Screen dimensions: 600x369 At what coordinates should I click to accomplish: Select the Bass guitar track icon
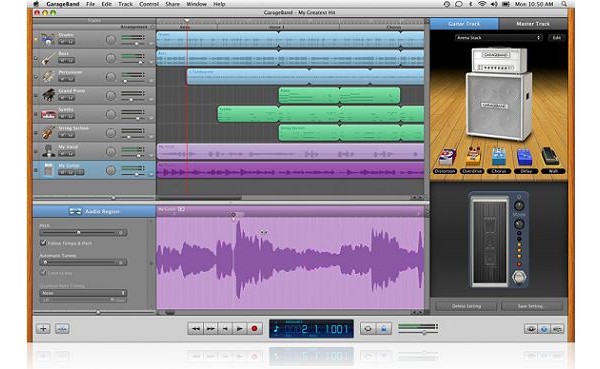click(48, 58)
